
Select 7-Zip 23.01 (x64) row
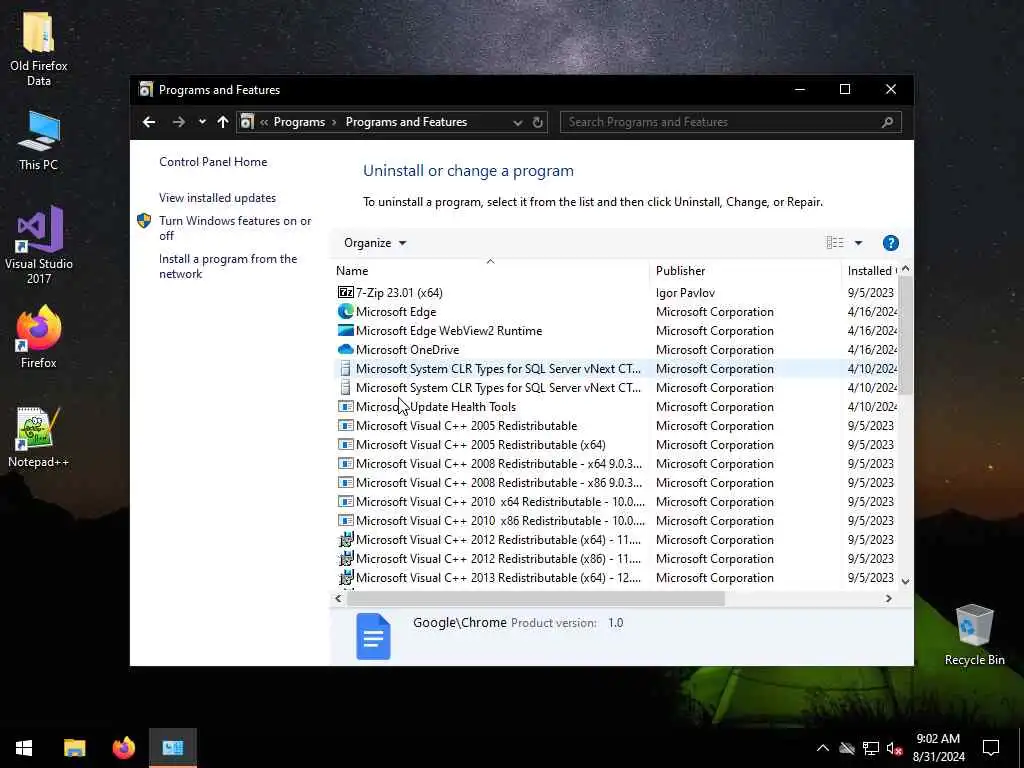617,293
